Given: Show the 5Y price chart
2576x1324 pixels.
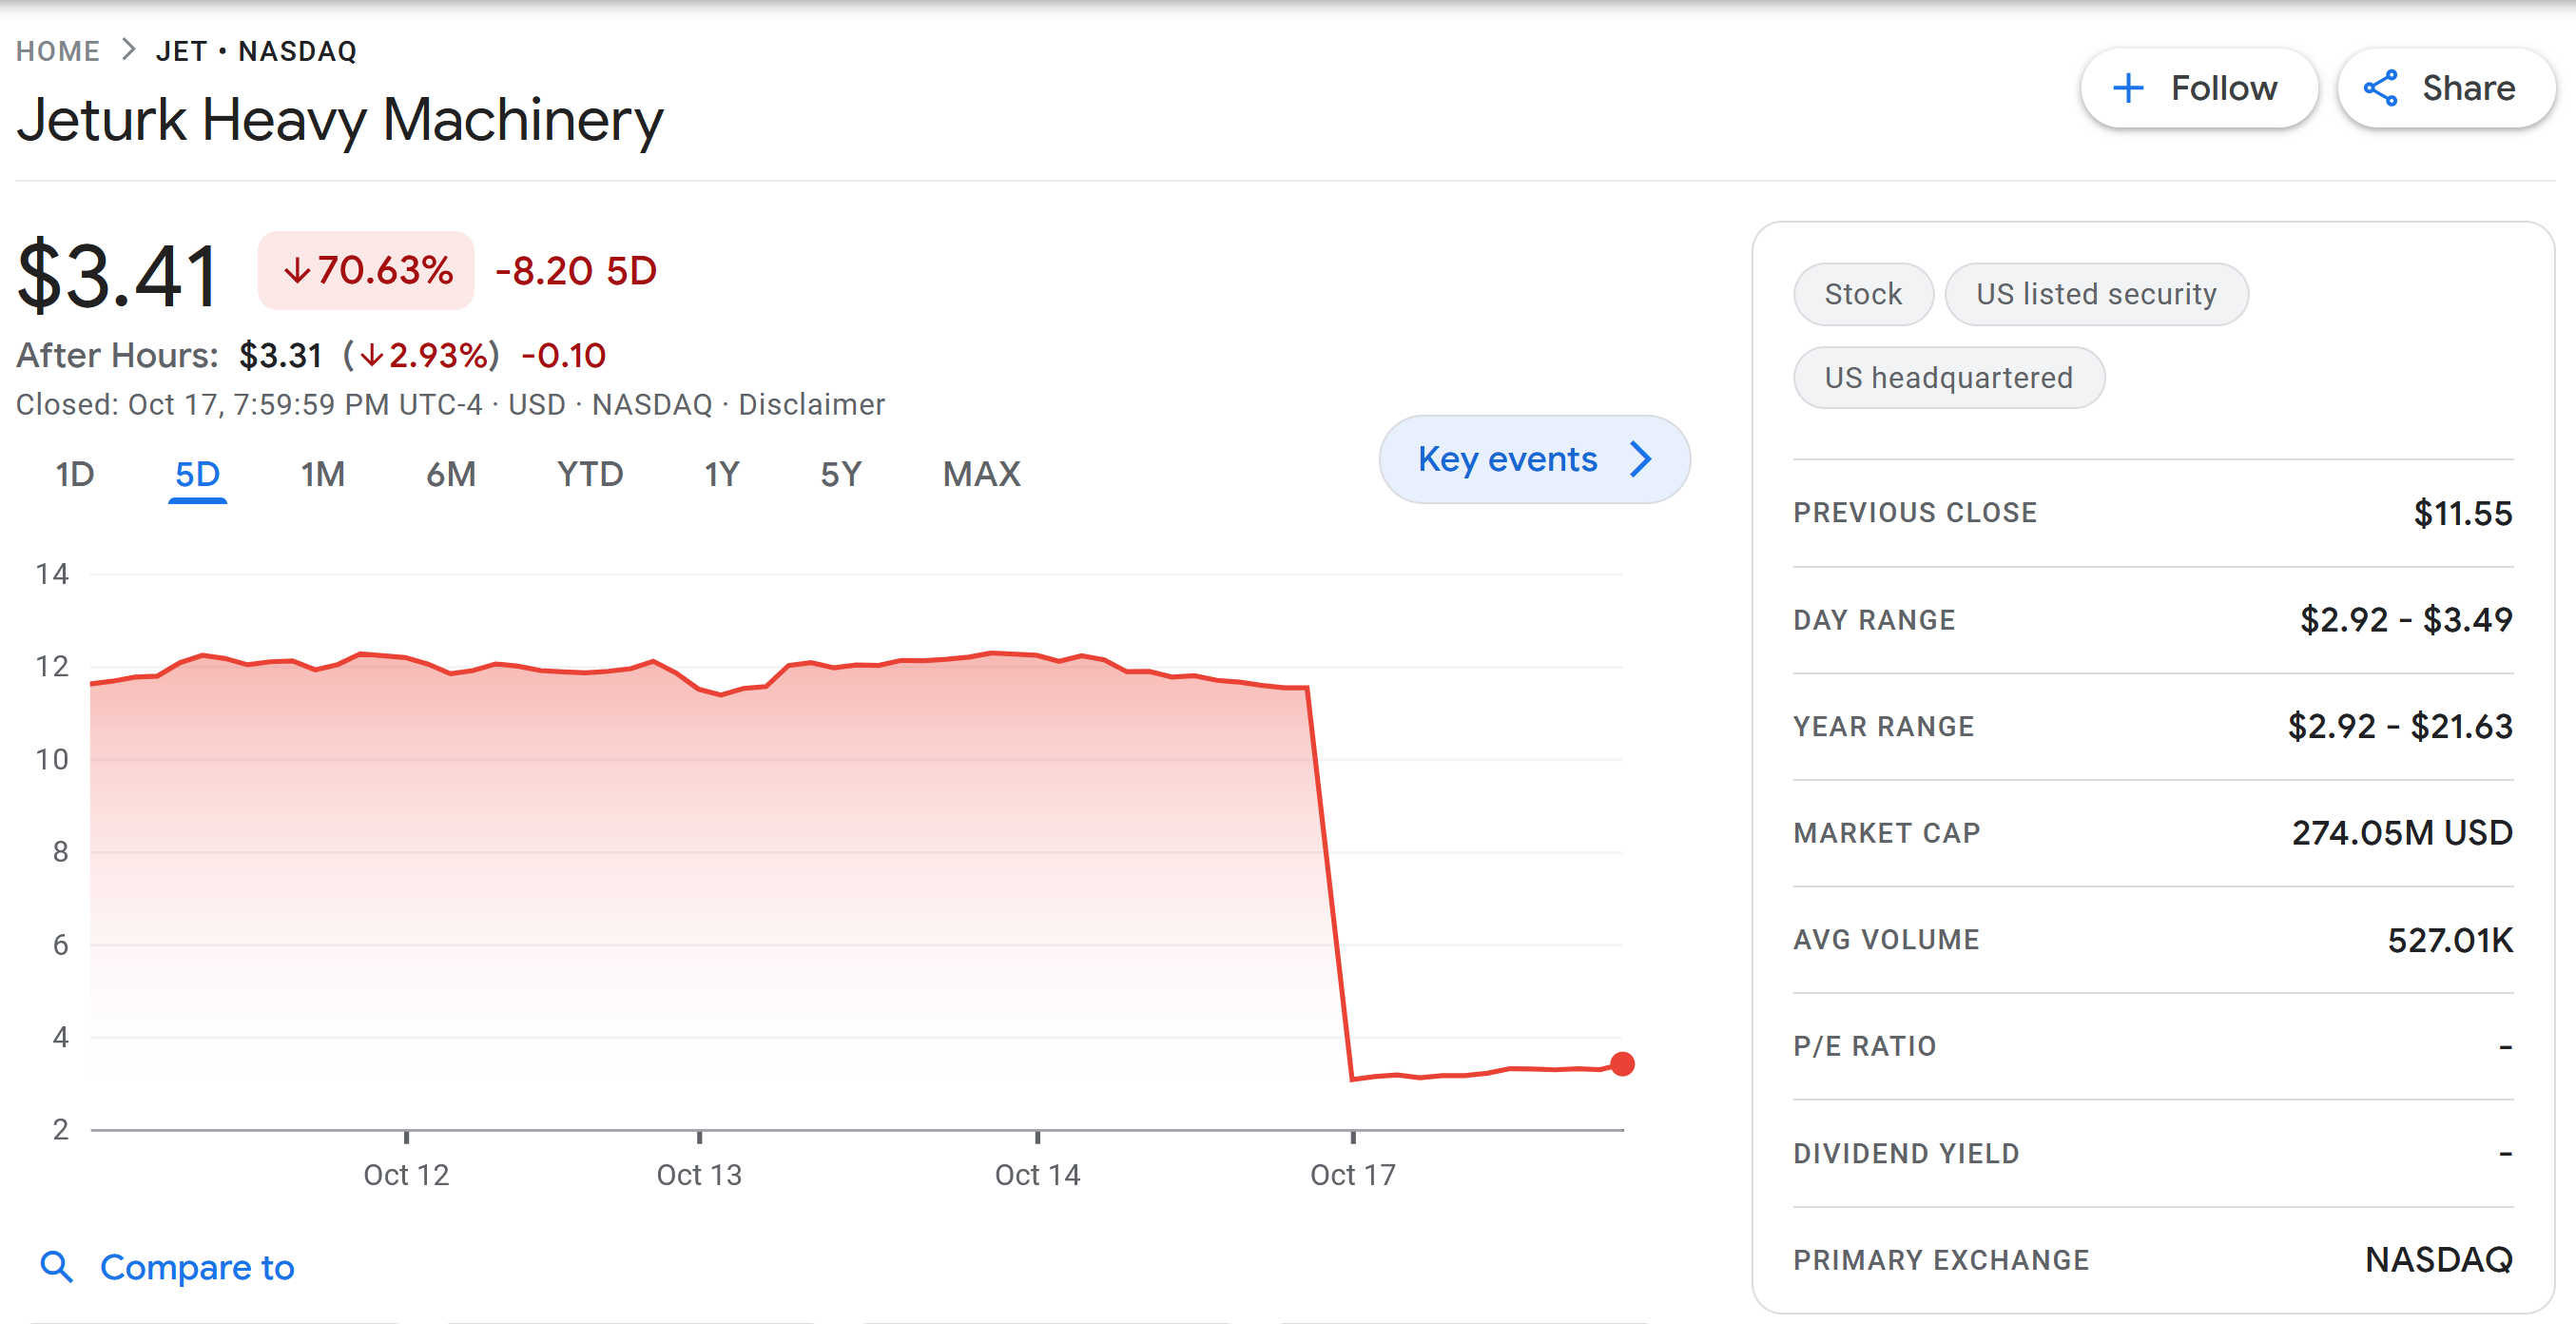Looking at the screenshot, I should 840,474.
